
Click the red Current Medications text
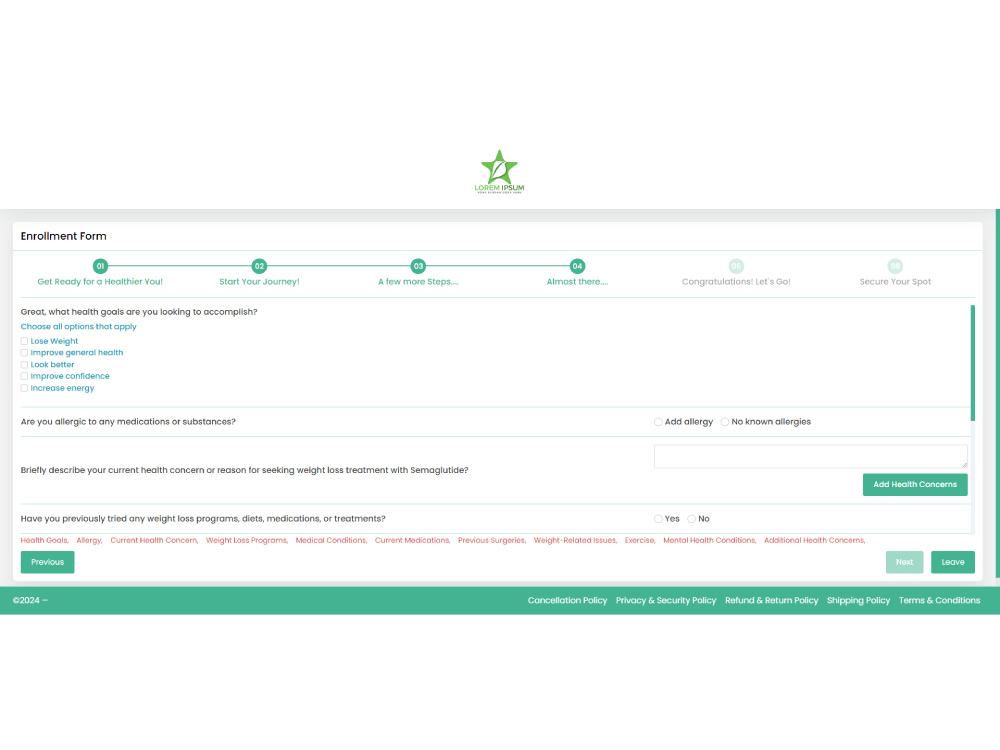(412, 540)
